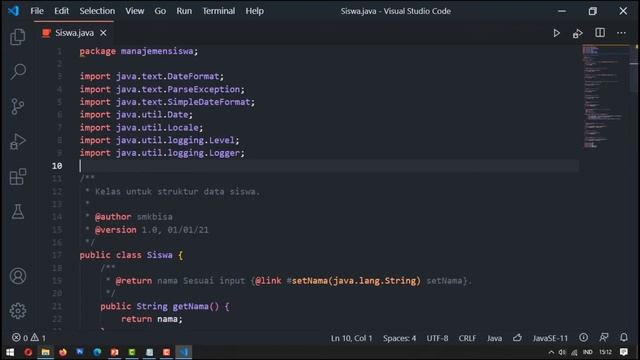Screen dimensions: 640x360
Task: Open the Windows Start button
Action: 10,352
